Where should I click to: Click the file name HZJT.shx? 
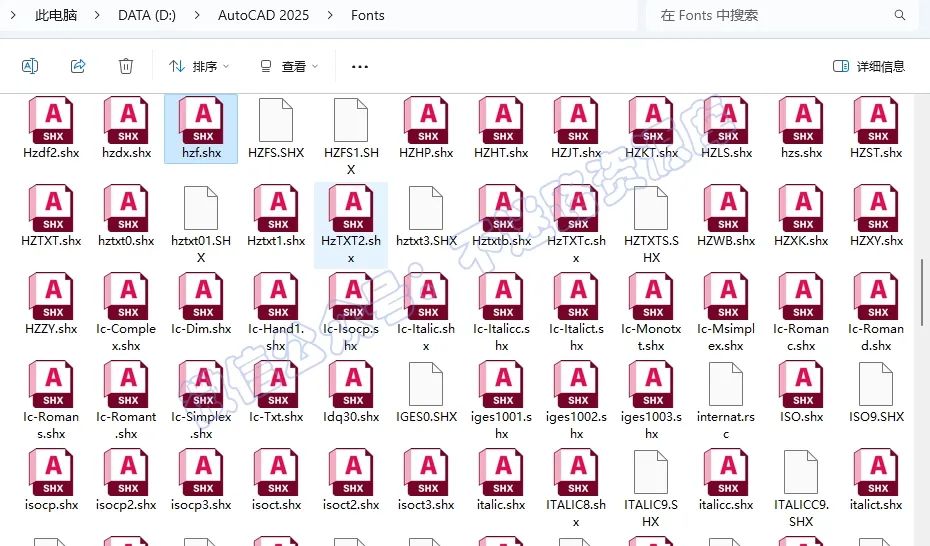click(577, 153)
